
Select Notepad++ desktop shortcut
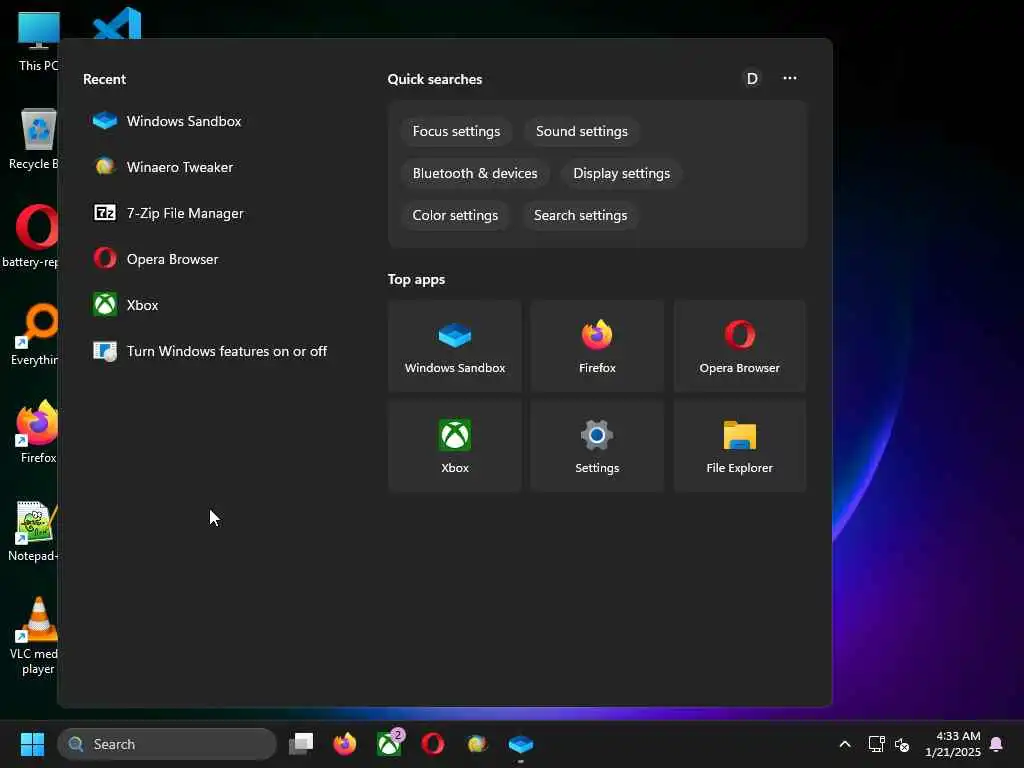pos(34,530)
